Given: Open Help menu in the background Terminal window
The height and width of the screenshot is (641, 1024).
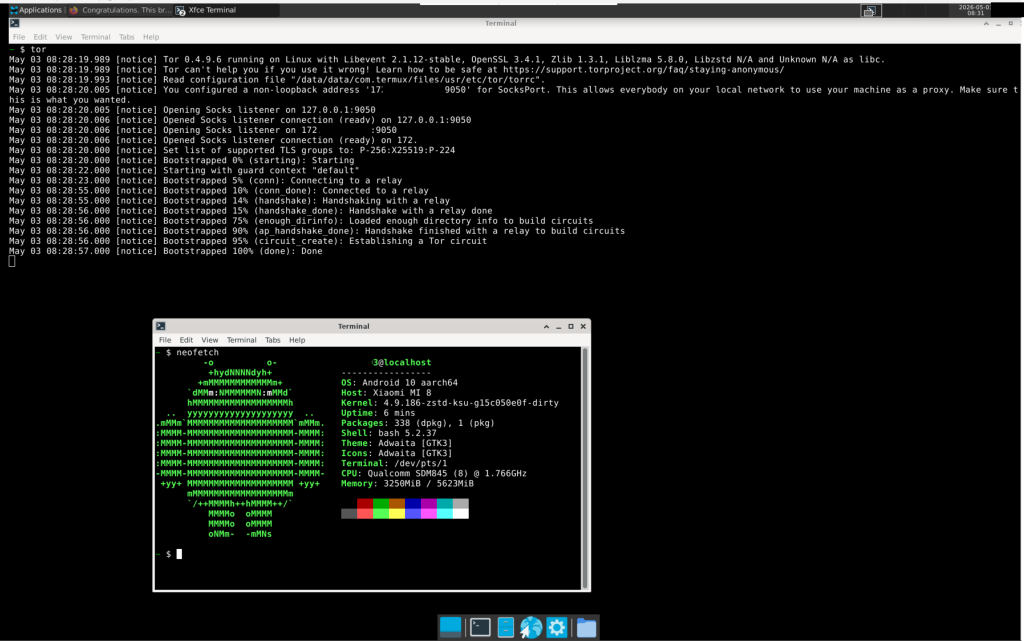Looking at the screenshot, I should coord(151,37).
